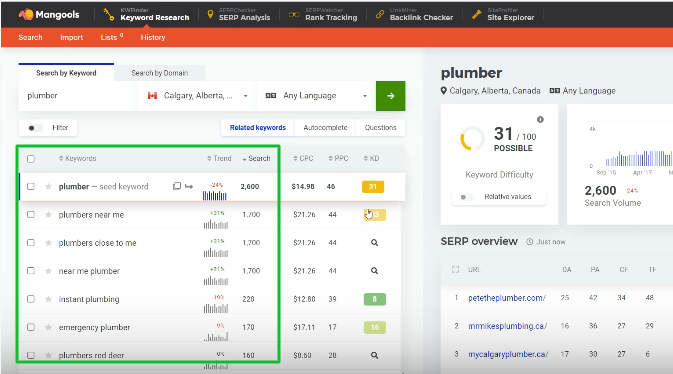
Task: Switch to Search by Keyword tab
Action: 66,73
